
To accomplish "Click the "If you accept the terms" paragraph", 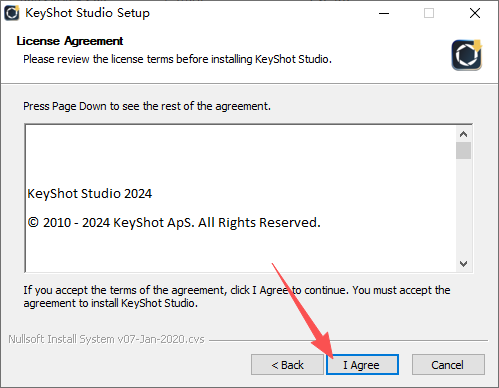I will [x=237, y=296].
